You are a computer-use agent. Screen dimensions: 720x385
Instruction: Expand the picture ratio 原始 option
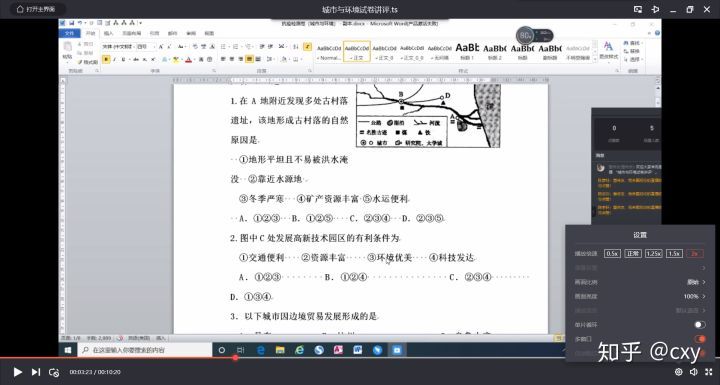696,282
